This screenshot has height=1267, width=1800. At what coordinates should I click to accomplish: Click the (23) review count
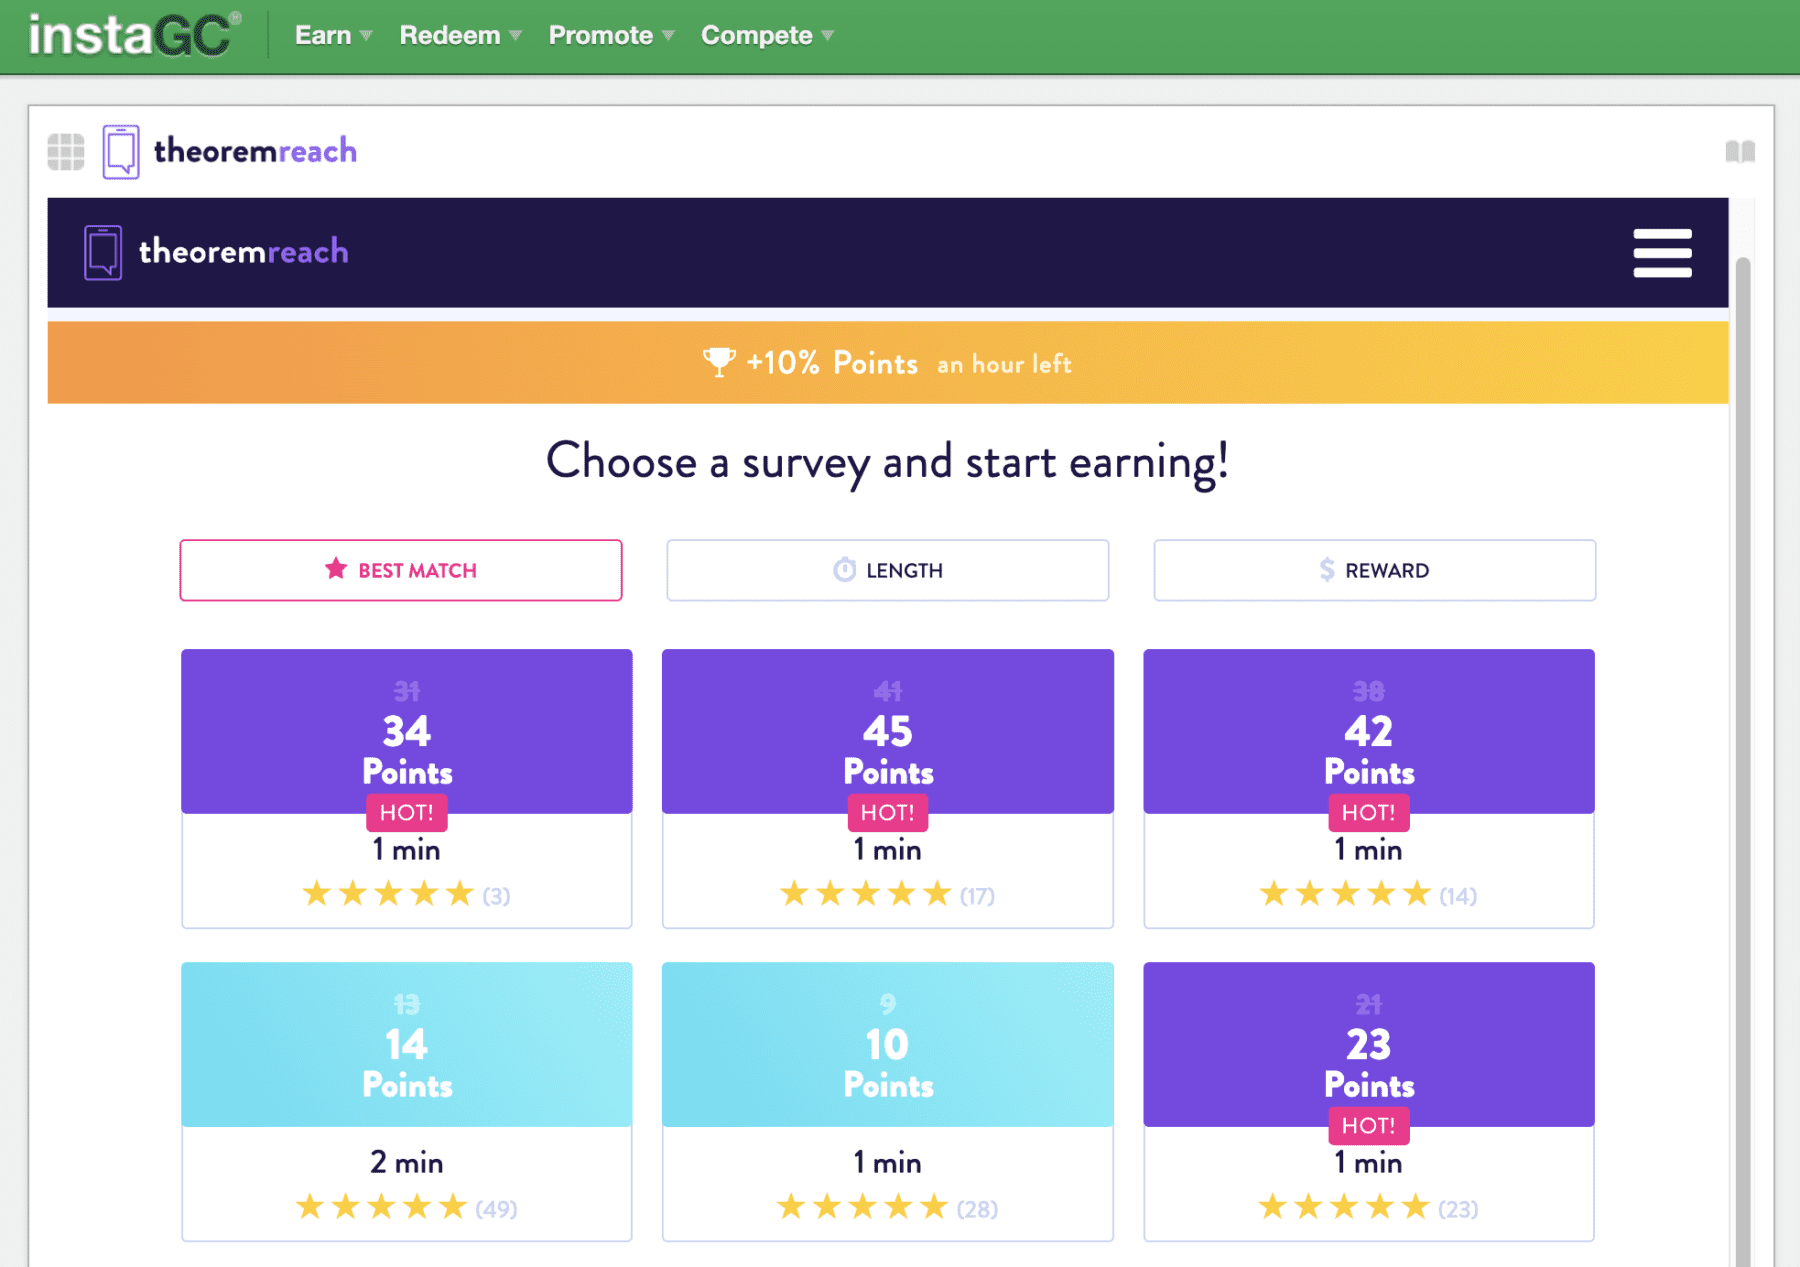click(x=1458, y=1208)
